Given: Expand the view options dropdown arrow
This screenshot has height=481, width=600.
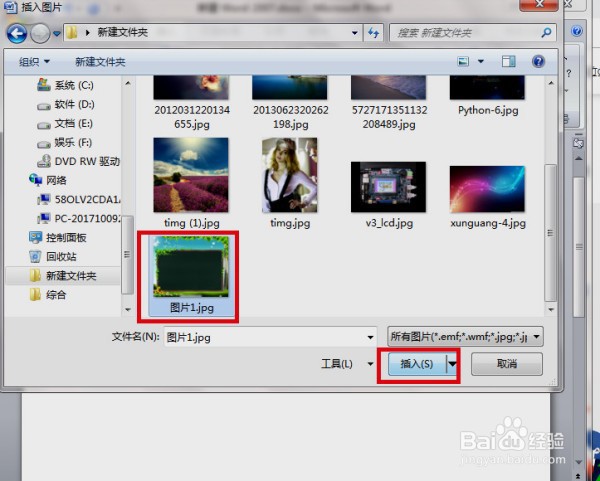Looking at the screenshot, I should pyautogui.click(x=481, y=61).
